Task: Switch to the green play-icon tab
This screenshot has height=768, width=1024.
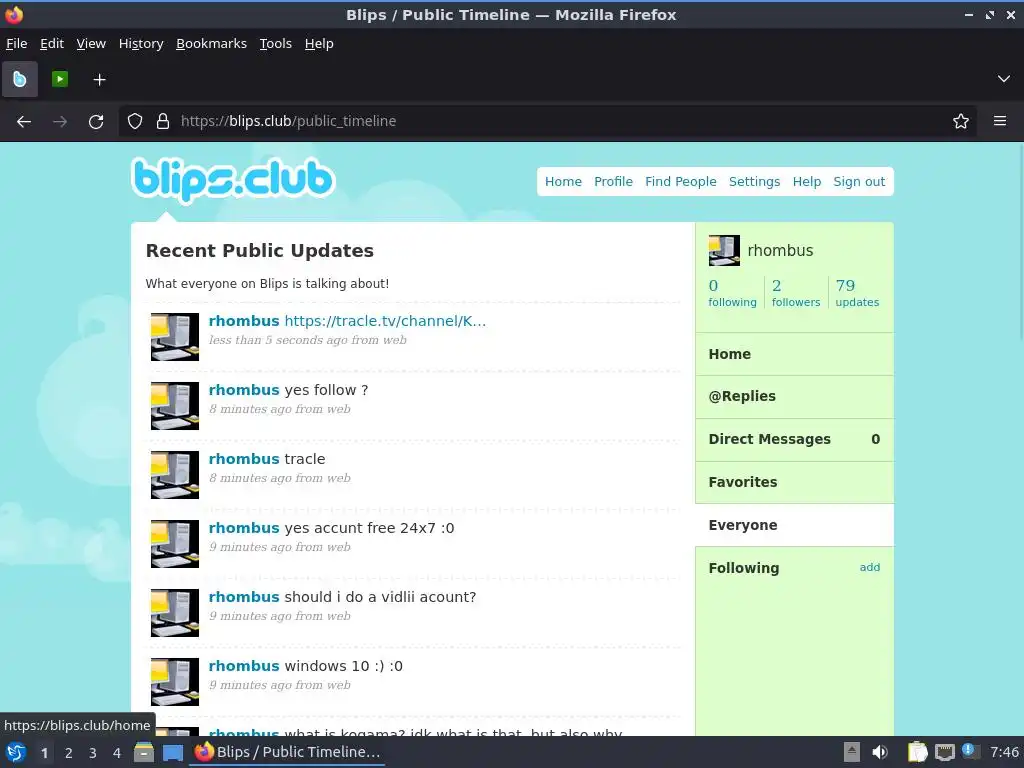Action: [x=59, y=79]
